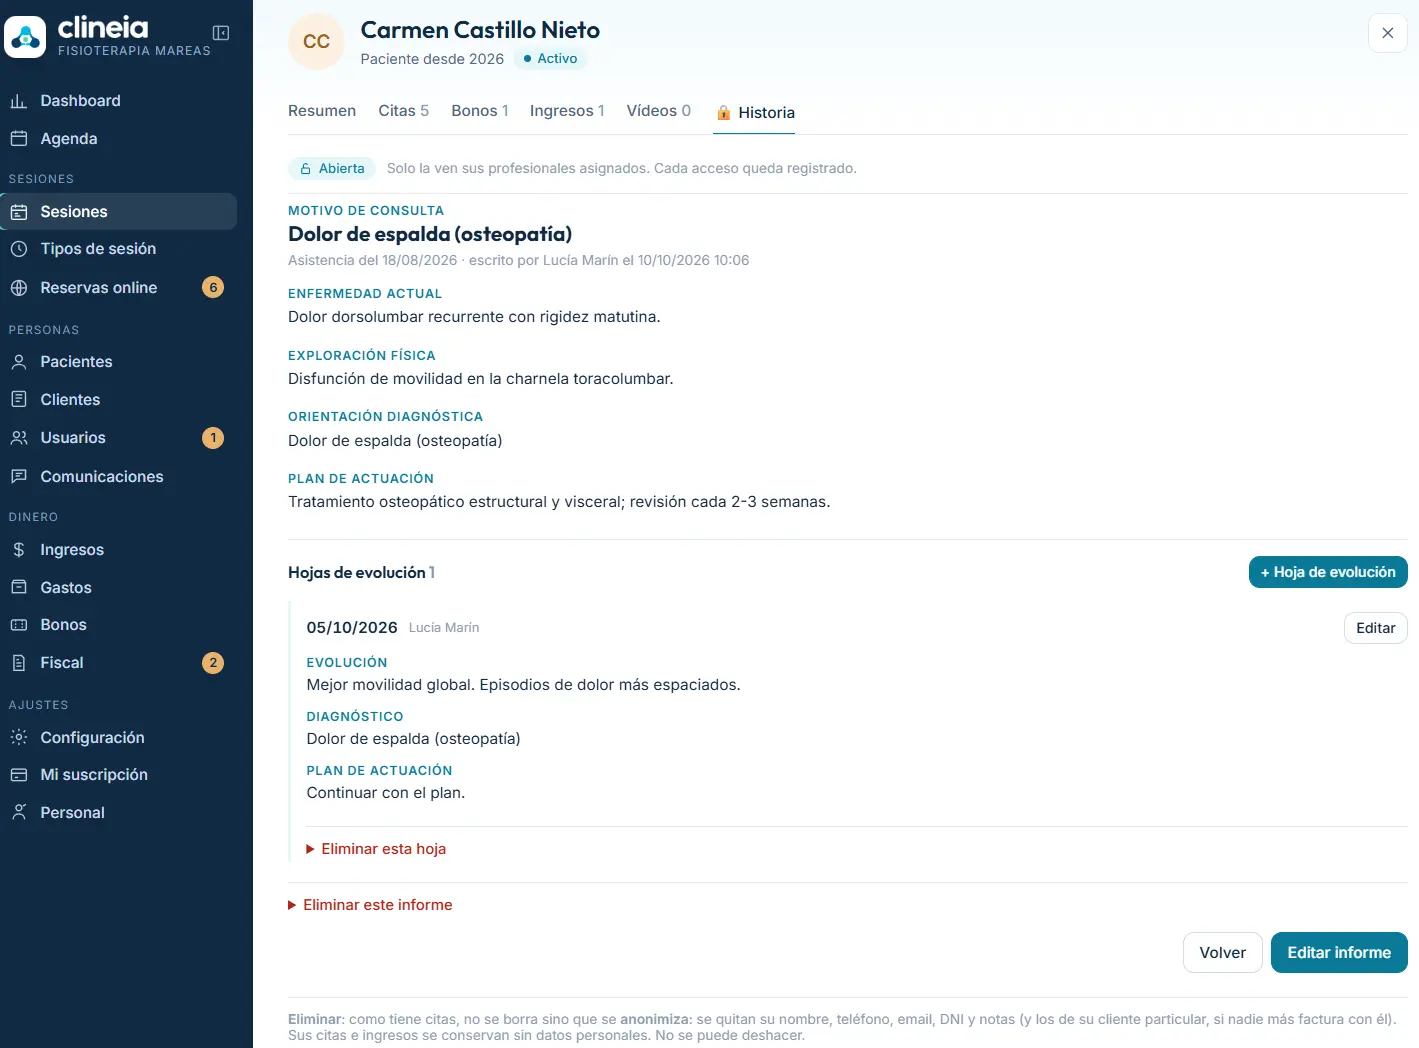Click the Abierta status badge
Screen dimensions: 1419x1048
(332, 169)
